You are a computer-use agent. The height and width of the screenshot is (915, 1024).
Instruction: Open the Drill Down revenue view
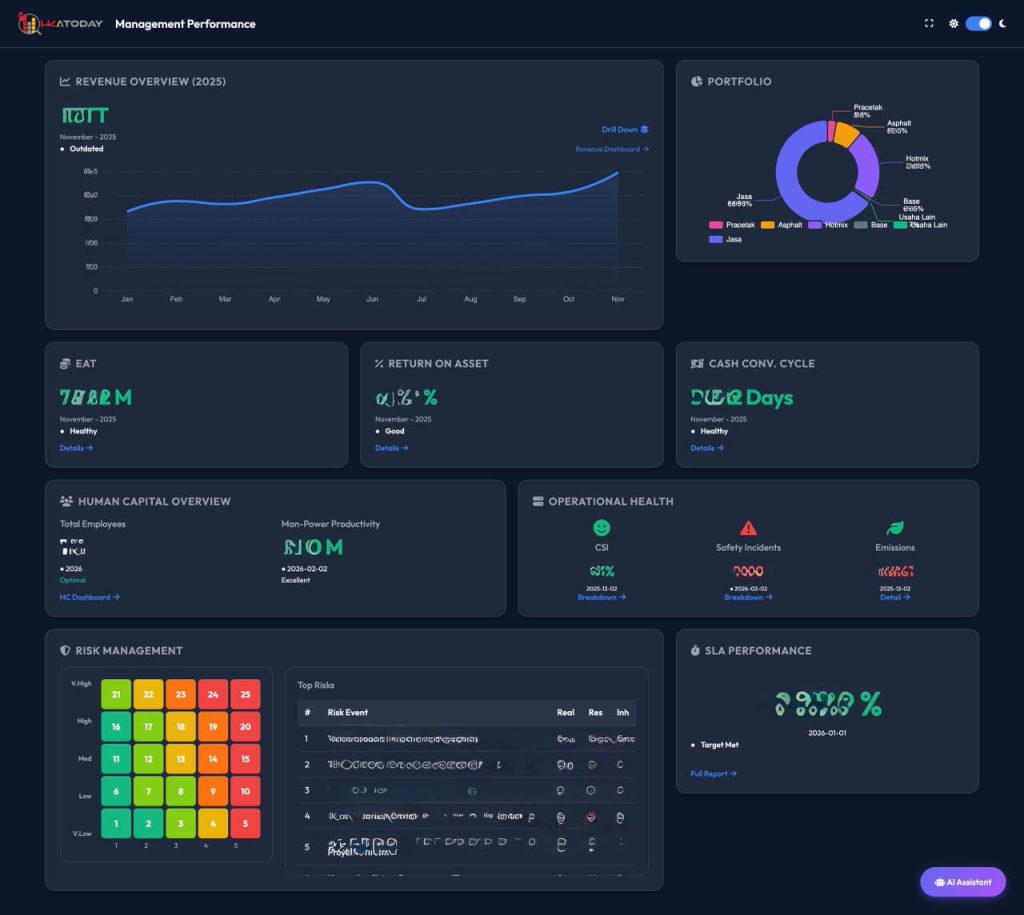click(625, 129)
